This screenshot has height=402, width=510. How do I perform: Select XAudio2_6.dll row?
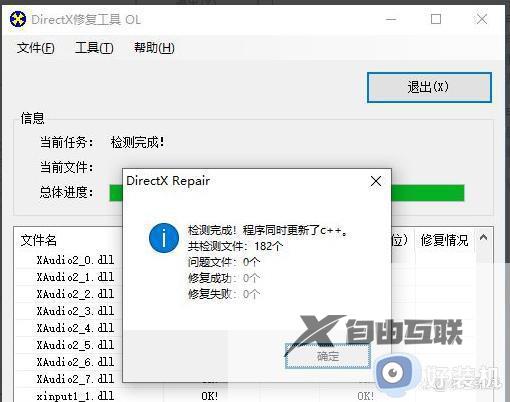(75, 362)
